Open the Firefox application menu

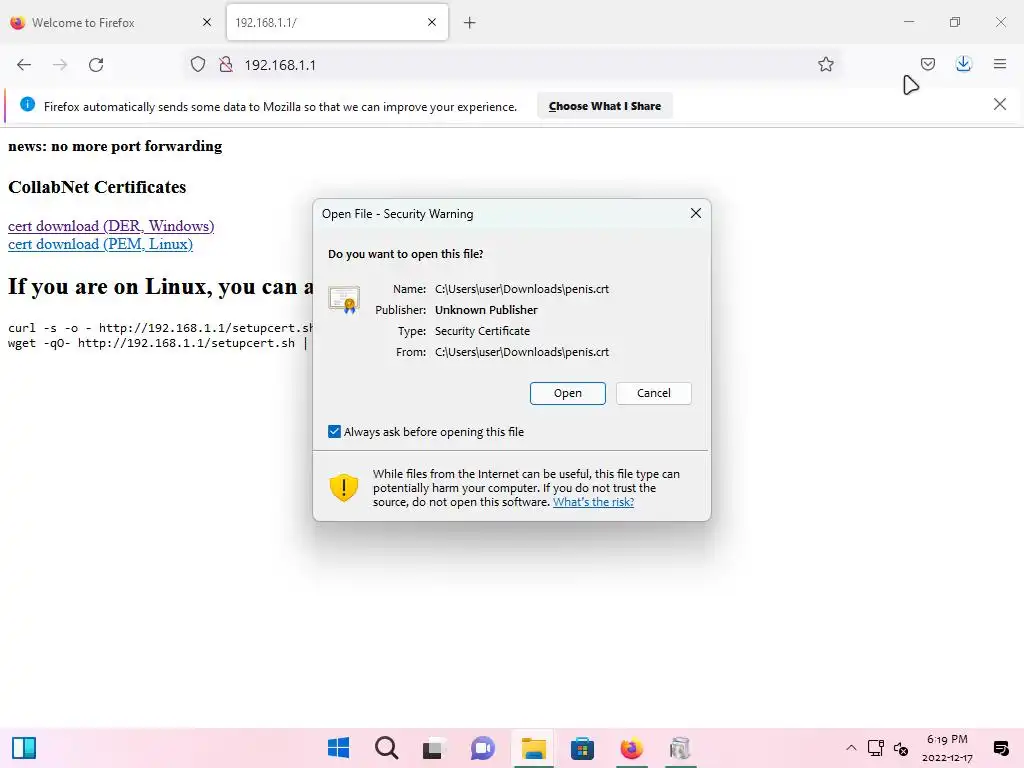[x=999, y=64]
